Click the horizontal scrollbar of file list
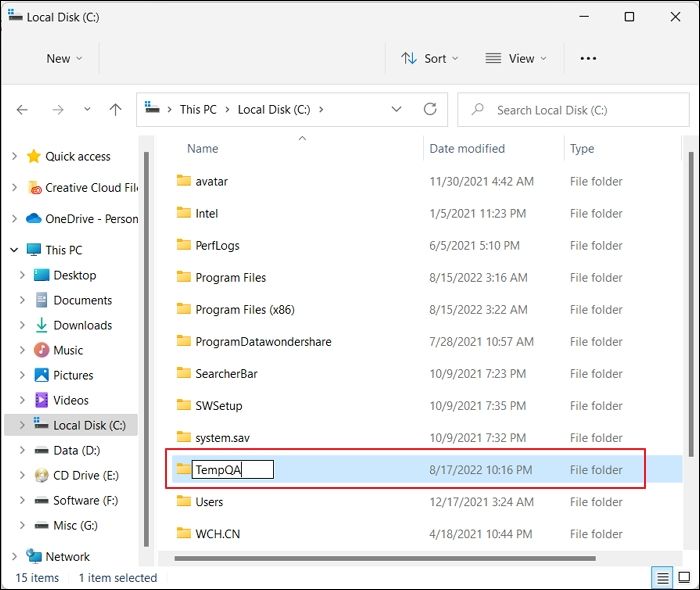The width and height of the screenshot is (700, 590). click(385, 558)
